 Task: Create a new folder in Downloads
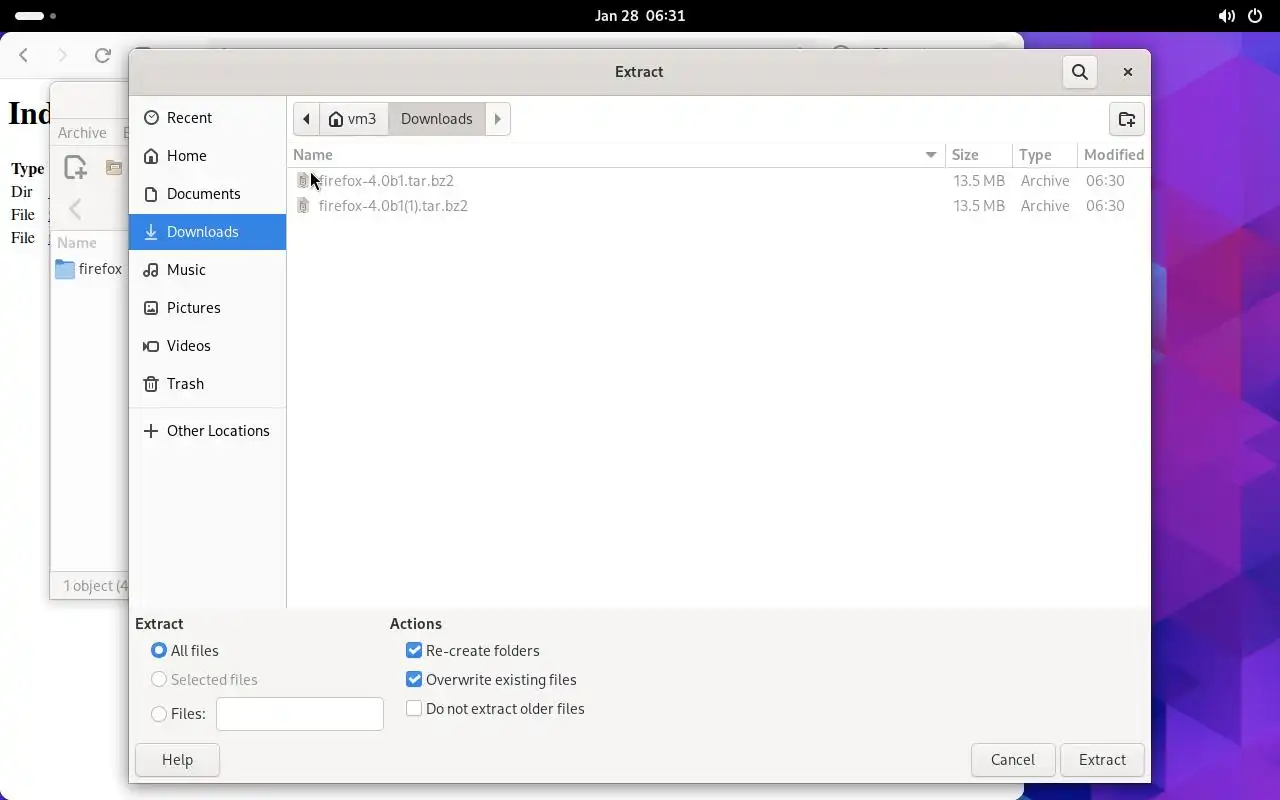point(1127,119)
